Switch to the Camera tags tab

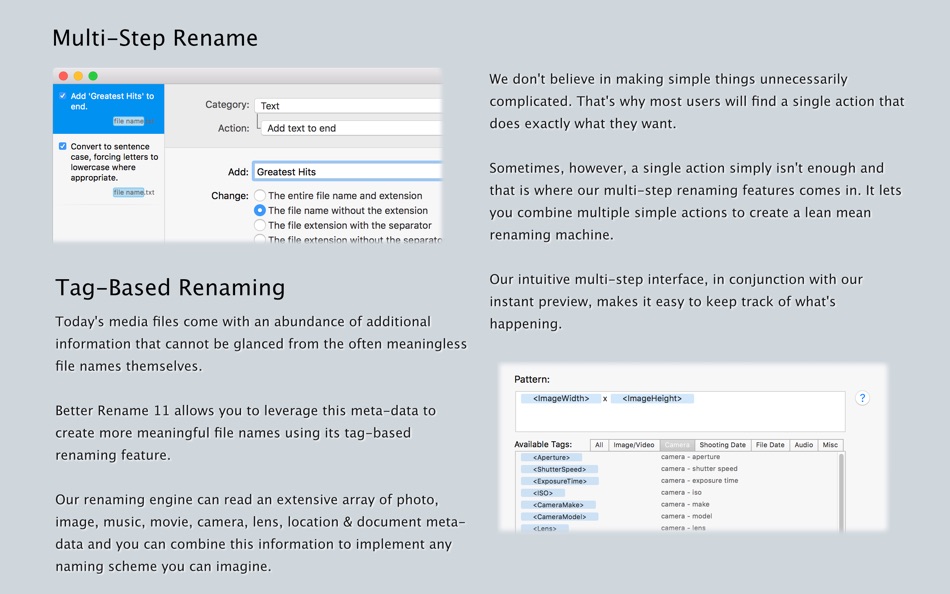point(677,445)
